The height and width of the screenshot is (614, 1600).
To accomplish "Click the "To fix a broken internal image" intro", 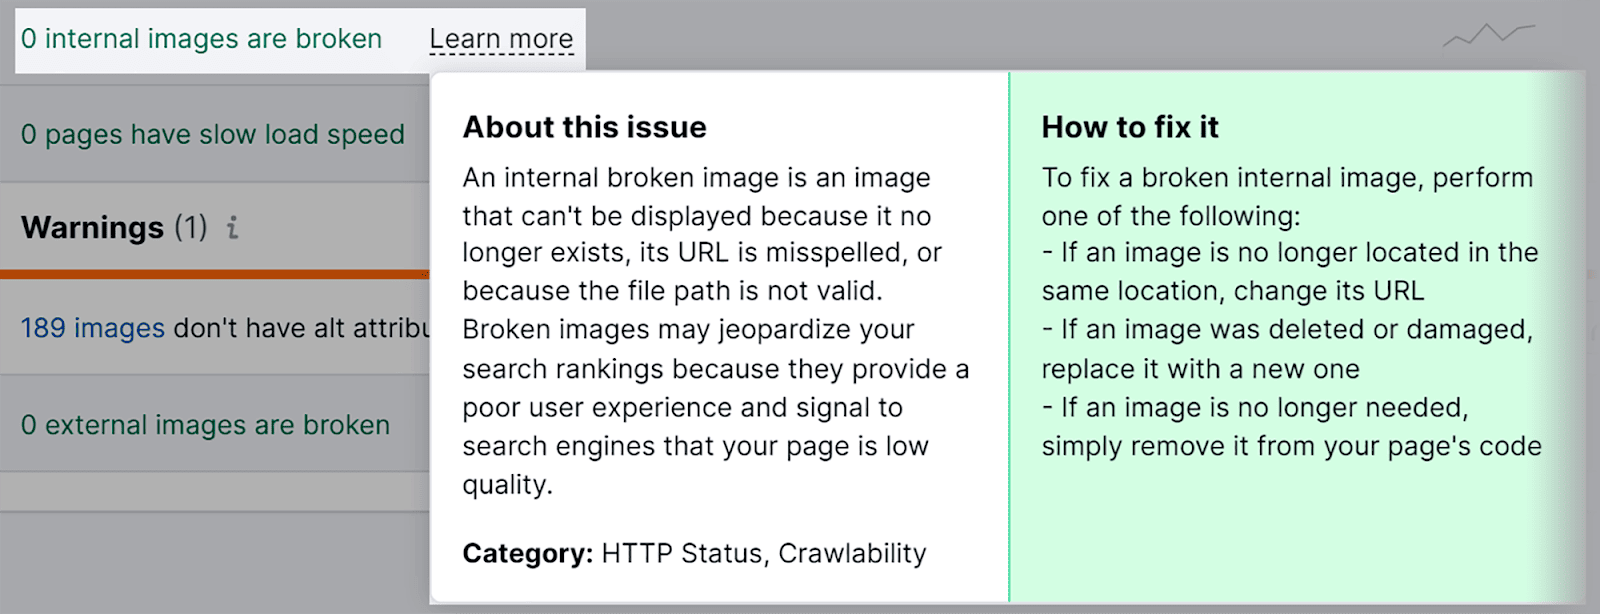I will click(1286, 196).
